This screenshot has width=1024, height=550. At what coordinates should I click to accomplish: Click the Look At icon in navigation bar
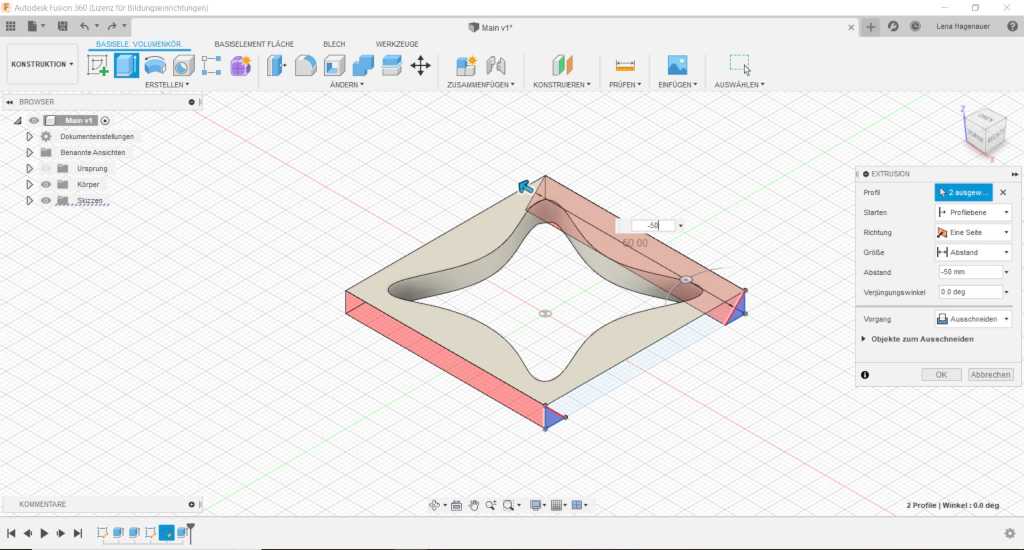456,505
